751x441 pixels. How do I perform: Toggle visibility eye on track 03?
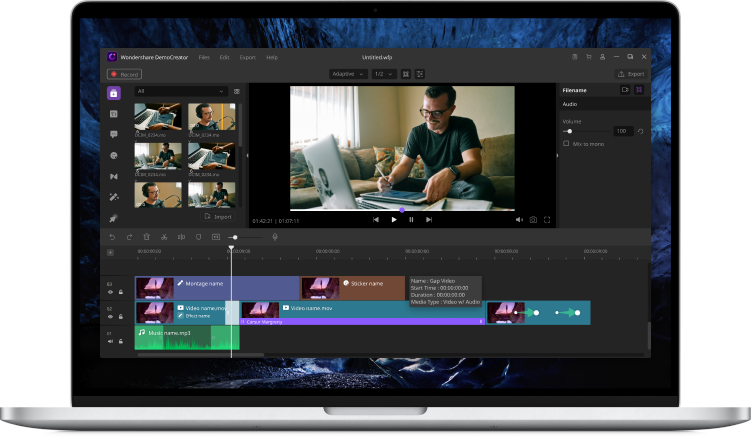111,292
